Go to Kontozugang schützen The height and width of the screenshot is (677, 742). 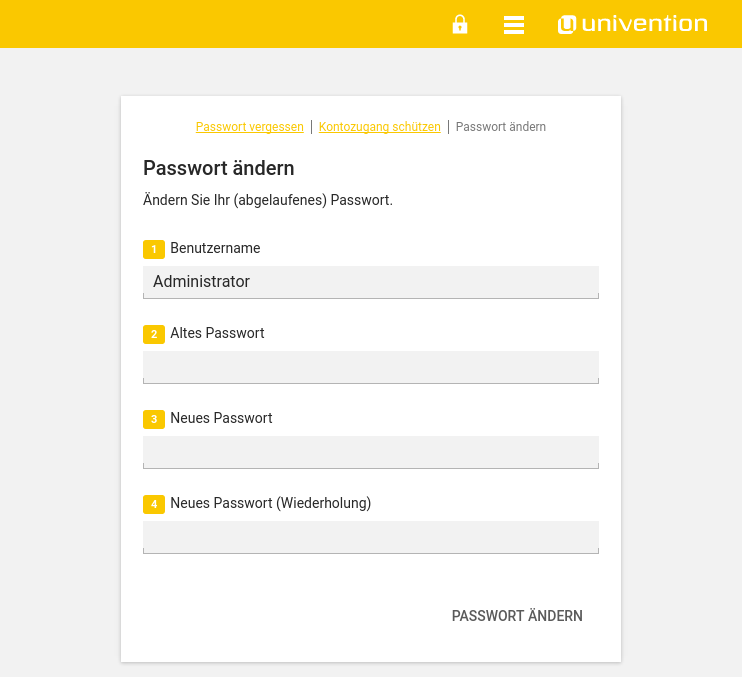click(379, 127)
